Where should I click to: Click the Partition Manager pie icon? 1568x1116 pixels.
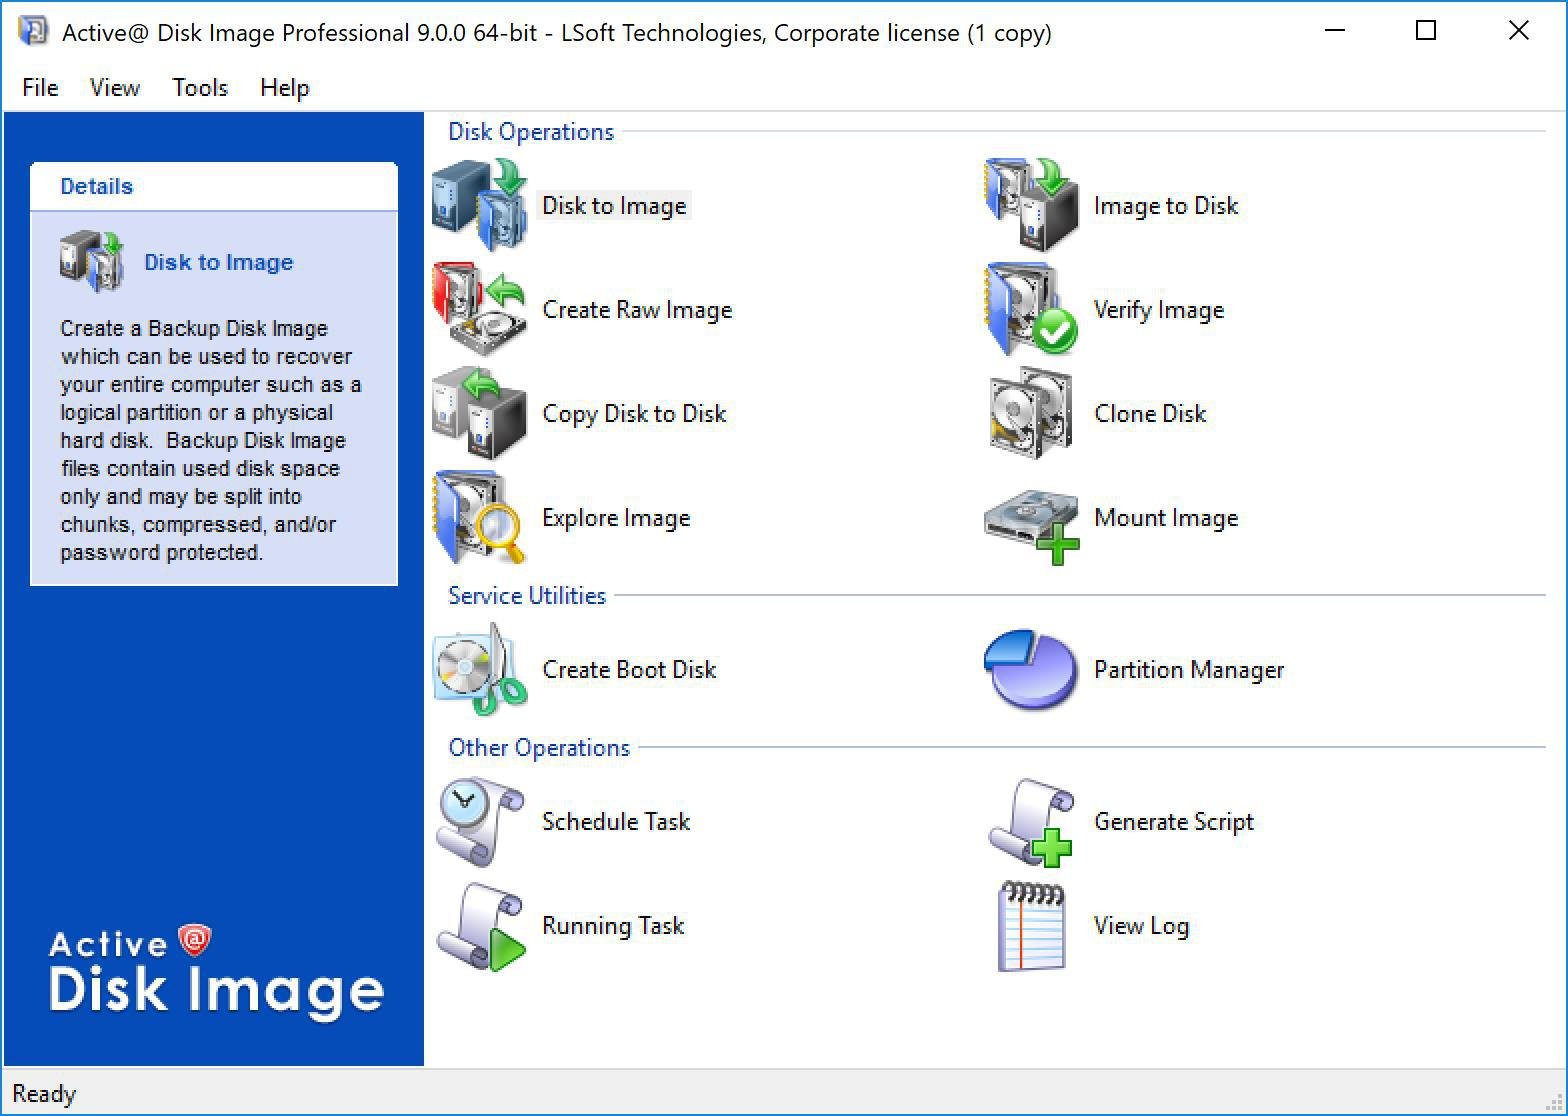(x=1031, y=670)
